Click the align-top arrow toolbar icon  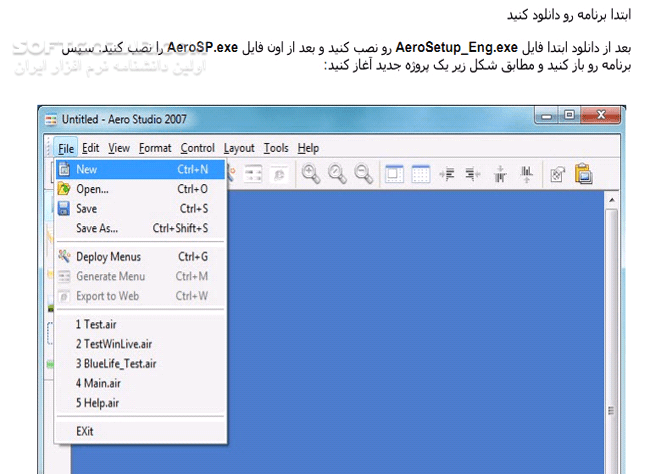(x=500, y=174)
